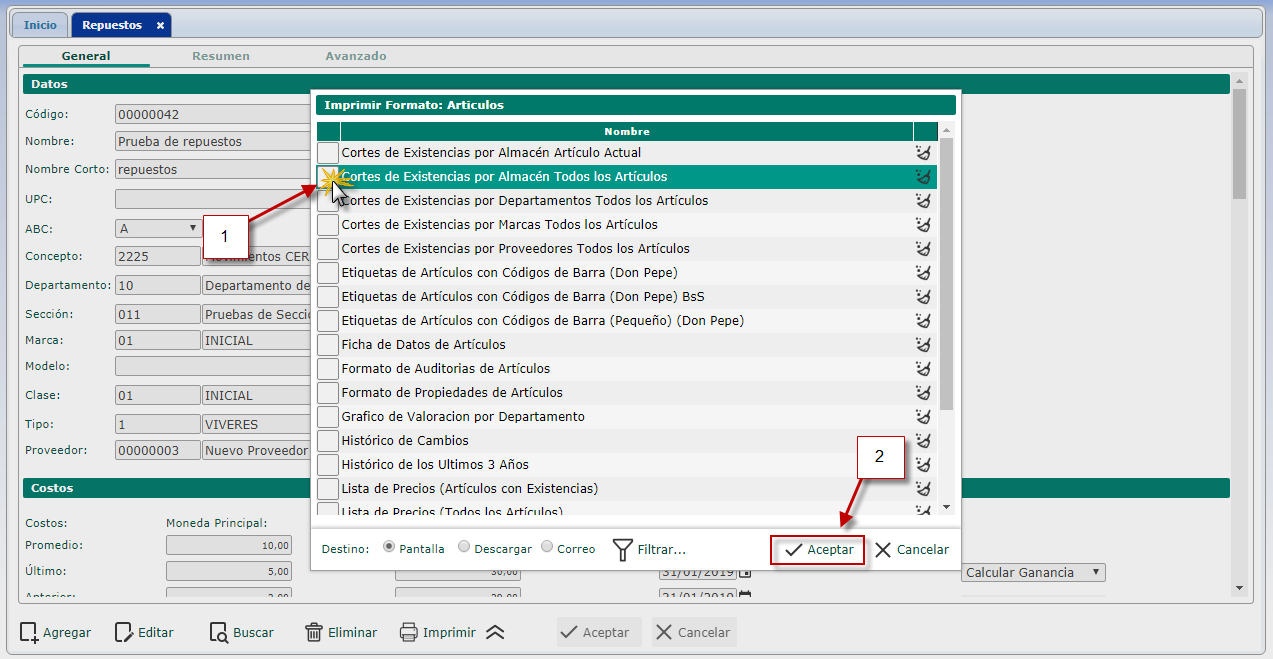Screen dimensions: 1273x659
Task: Click the Editar pencil icon
Action: coord(124,632)
